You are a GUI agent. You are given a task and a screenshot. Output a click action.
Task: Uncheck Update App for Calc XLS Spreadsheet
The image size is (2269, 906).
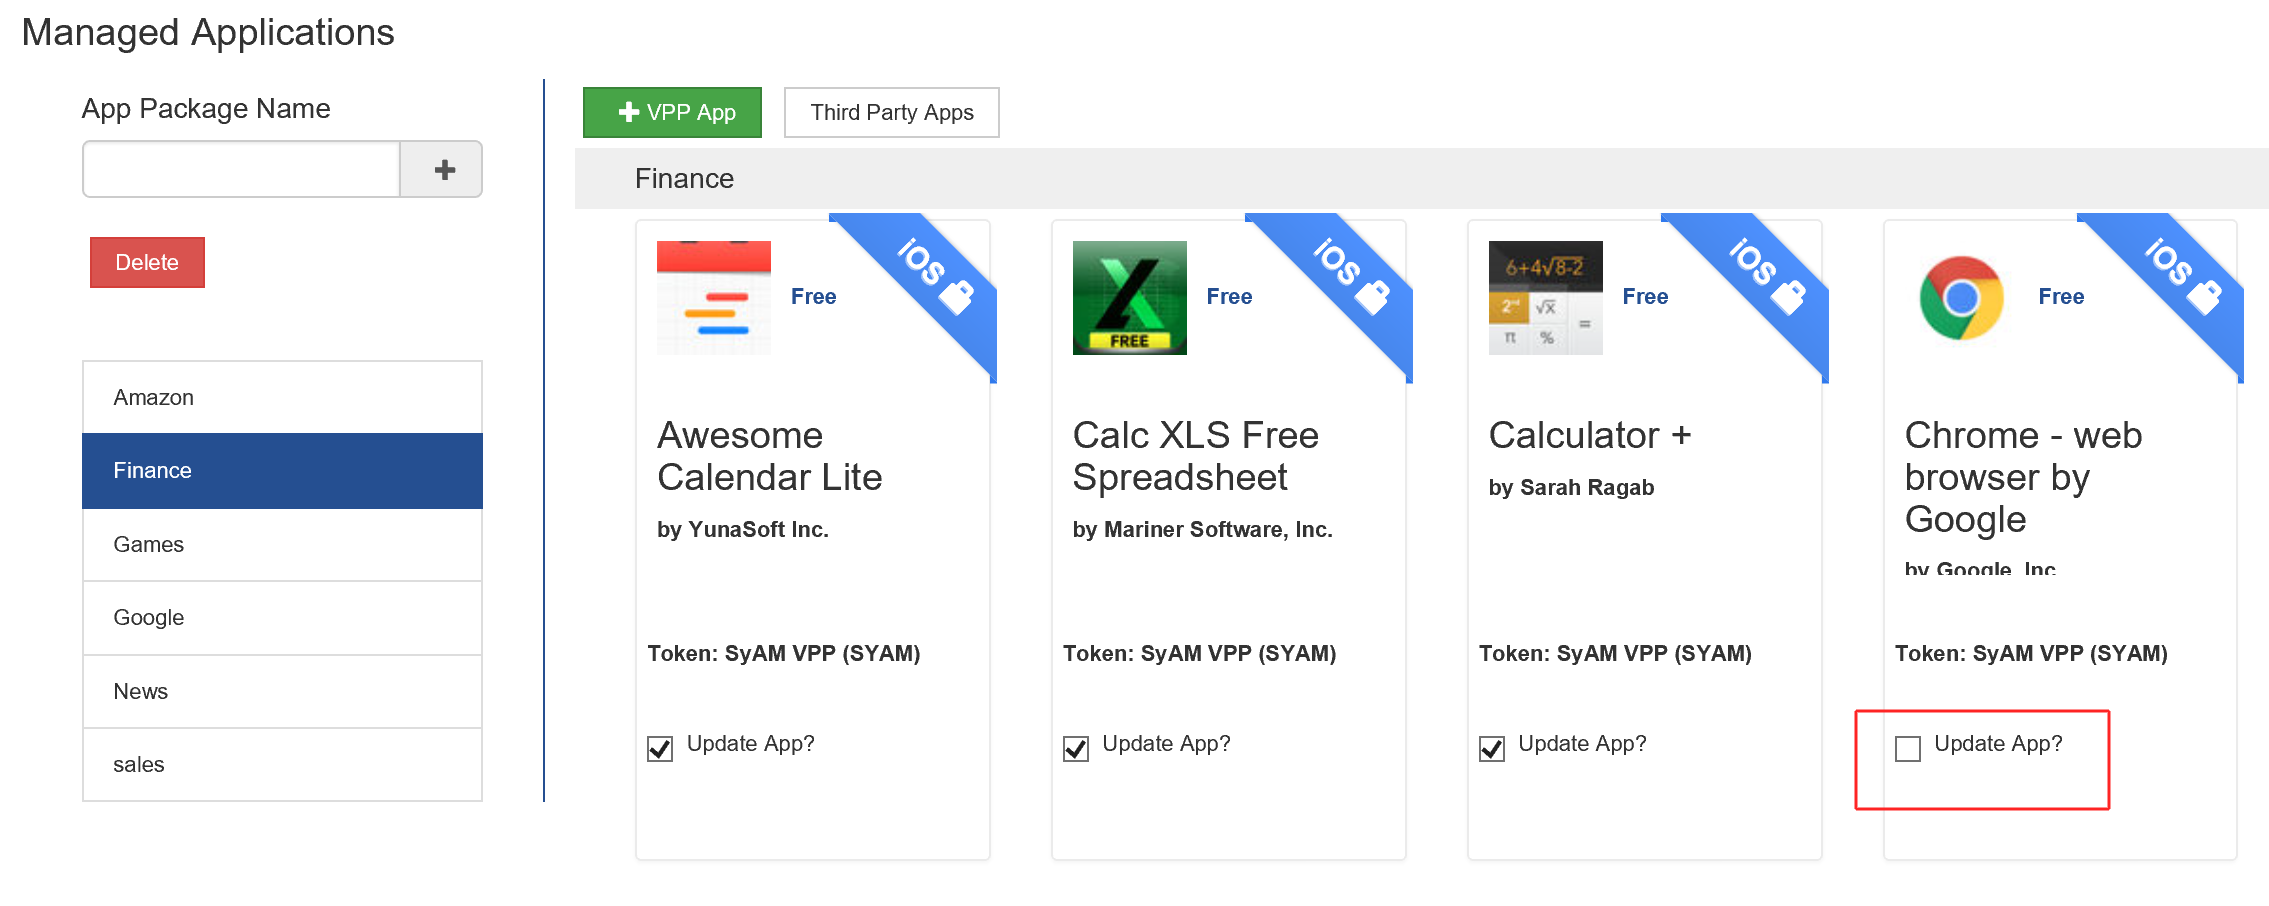pyautogui.click(x=1076, y=748)
